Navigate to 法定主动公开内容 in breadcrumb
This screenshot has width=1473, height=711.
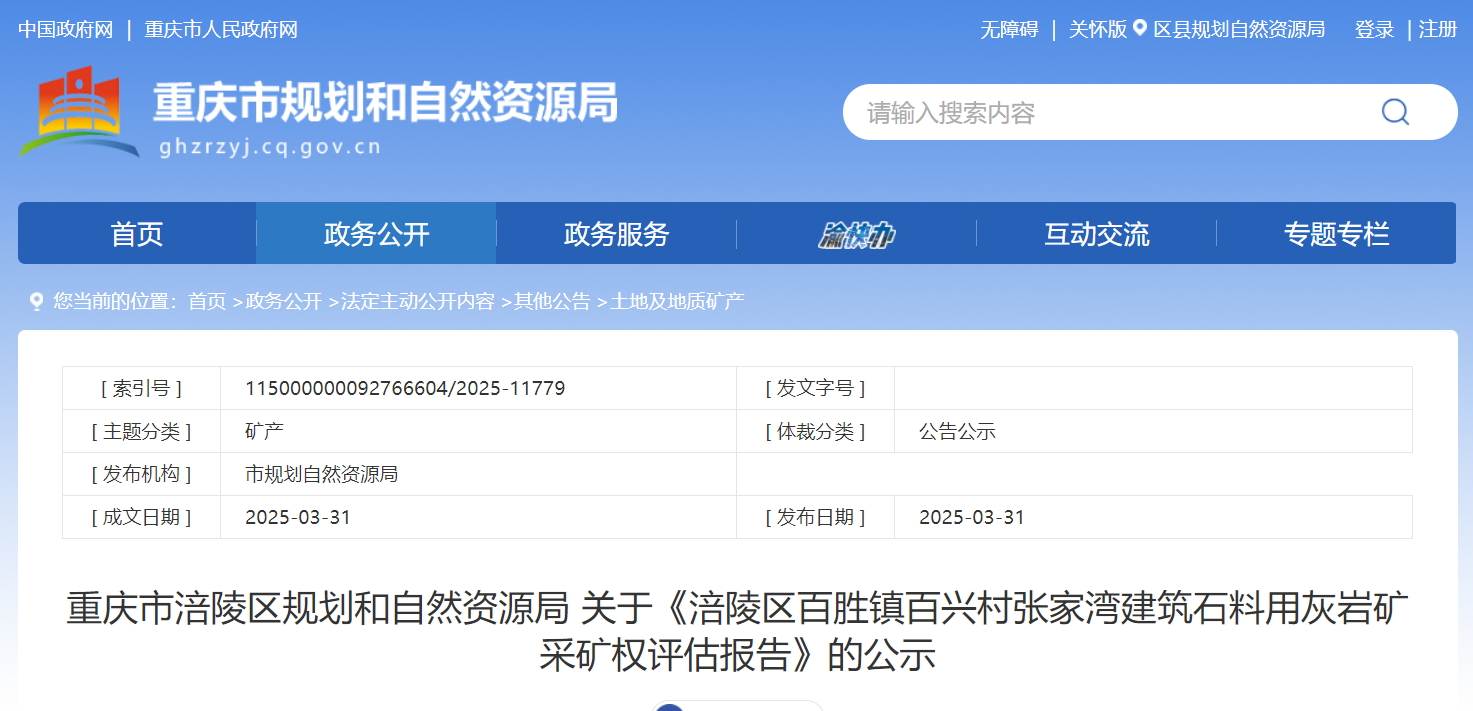coord(417,301)
